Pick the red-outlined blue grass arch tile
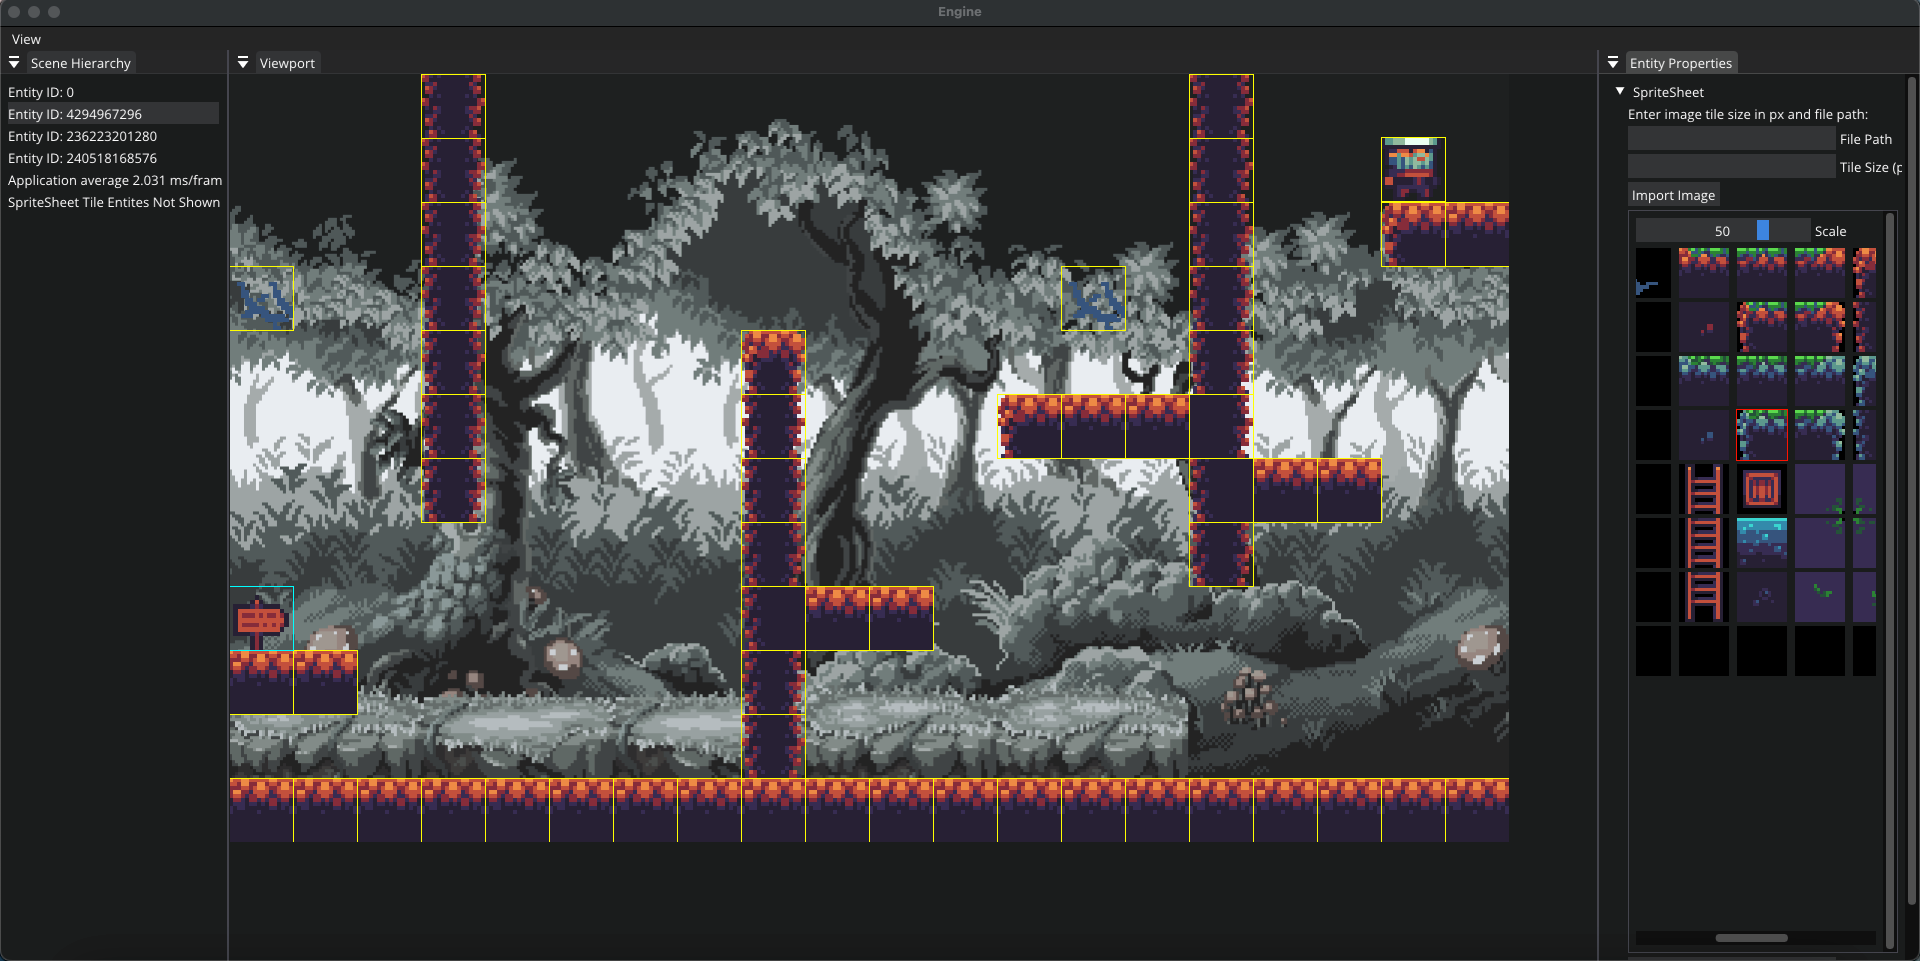The image size is (1920, 961). coord(1762,435)
